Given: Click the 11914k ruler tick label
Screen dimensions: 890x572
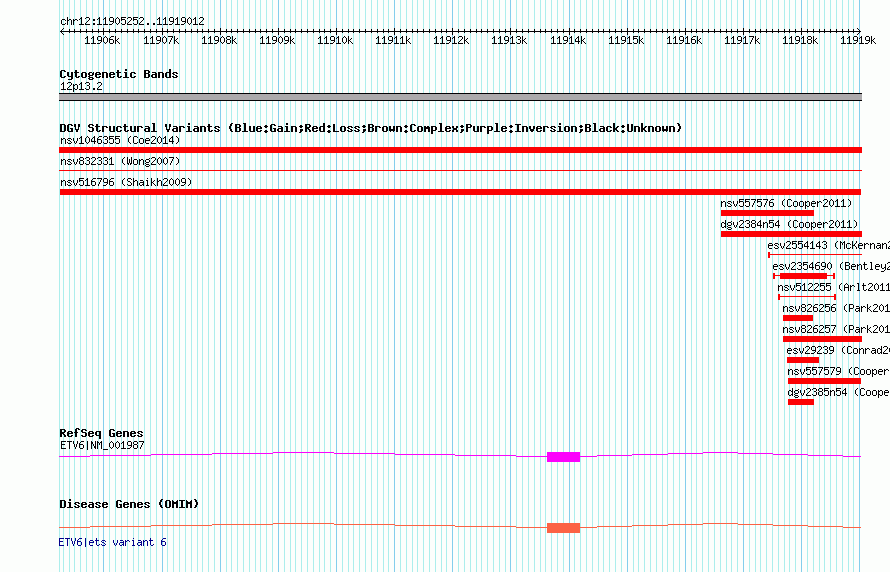Looking at the screenshot, I should point(568,40).
